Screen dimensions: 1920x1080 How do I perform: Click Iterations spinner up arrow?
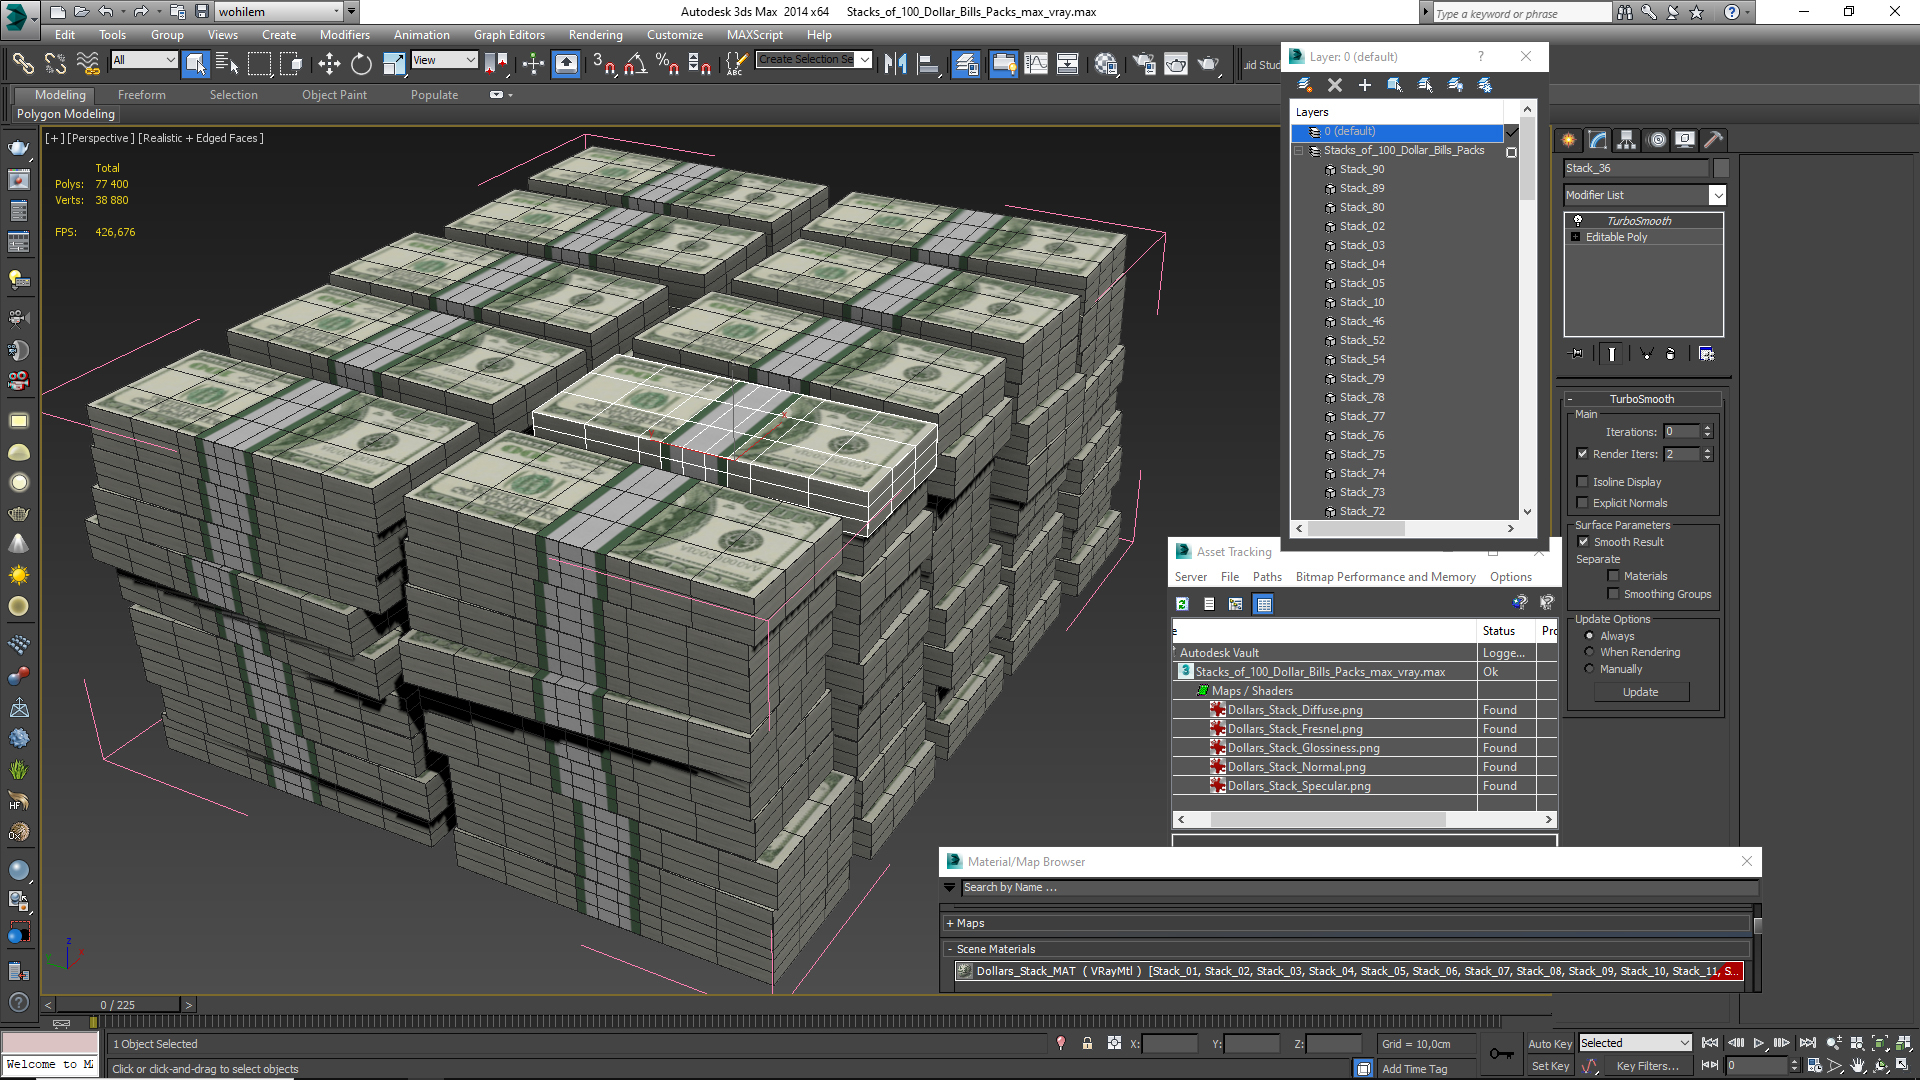point(1708,428)
